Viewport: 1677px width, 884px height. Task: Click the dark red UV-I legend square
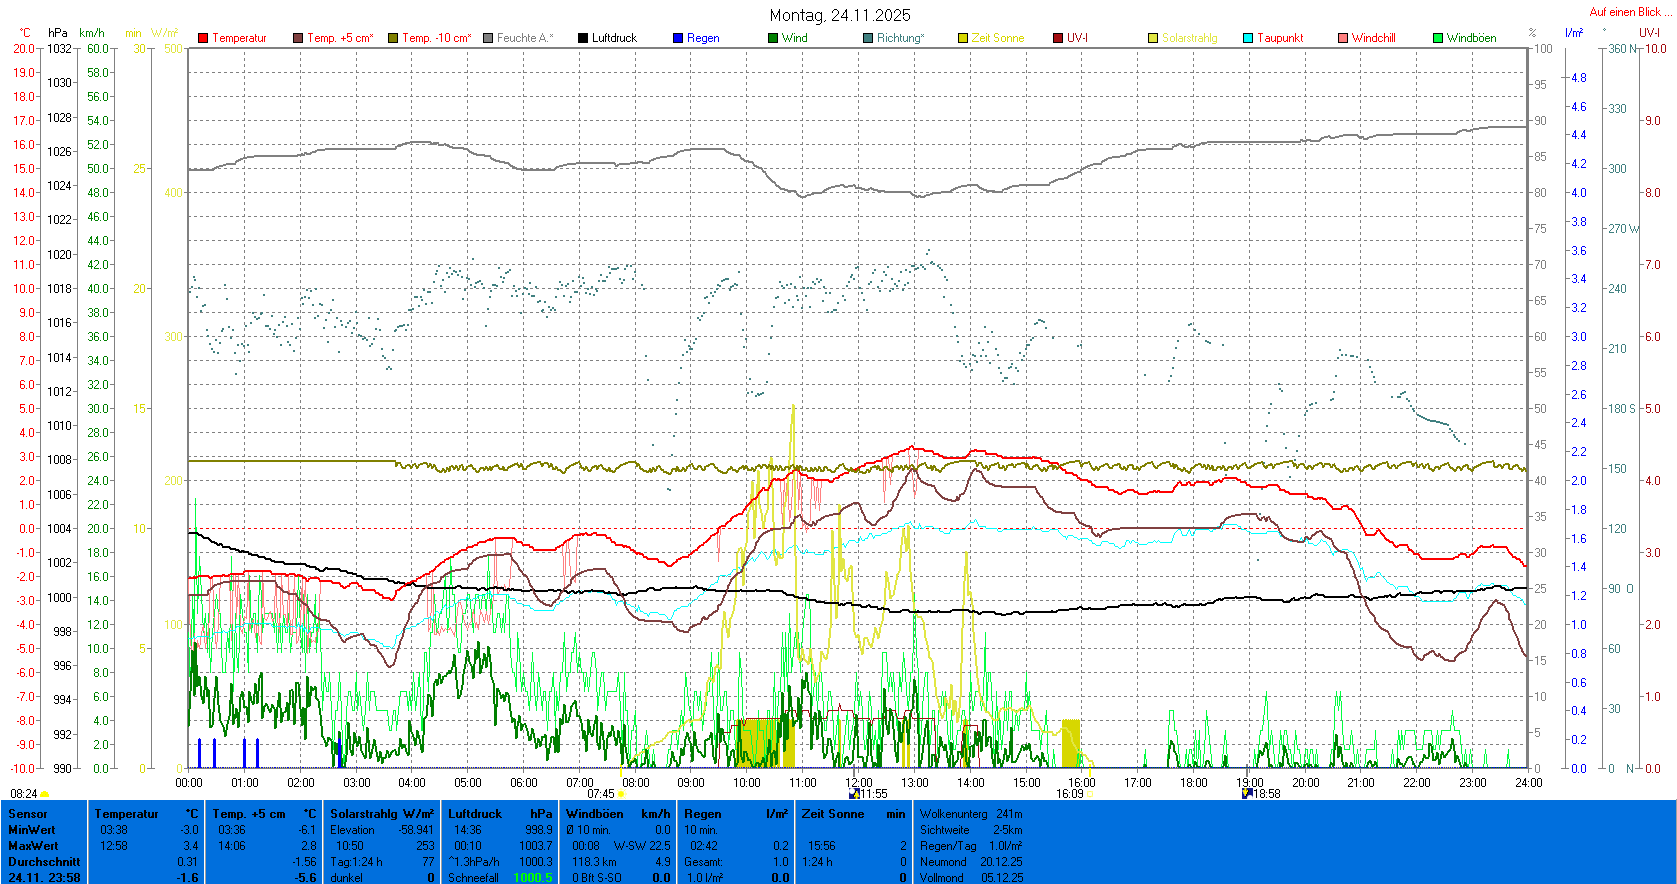point(1058,38)
